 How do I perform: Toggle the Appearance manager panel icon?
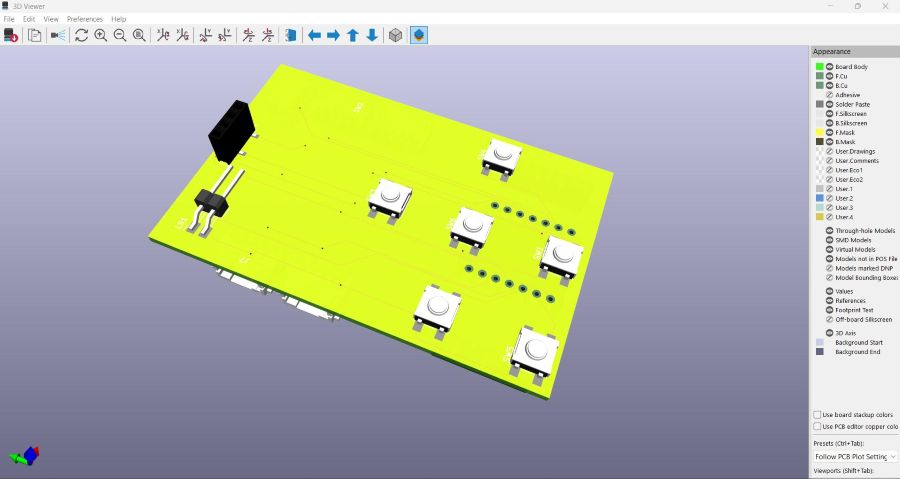419,36
